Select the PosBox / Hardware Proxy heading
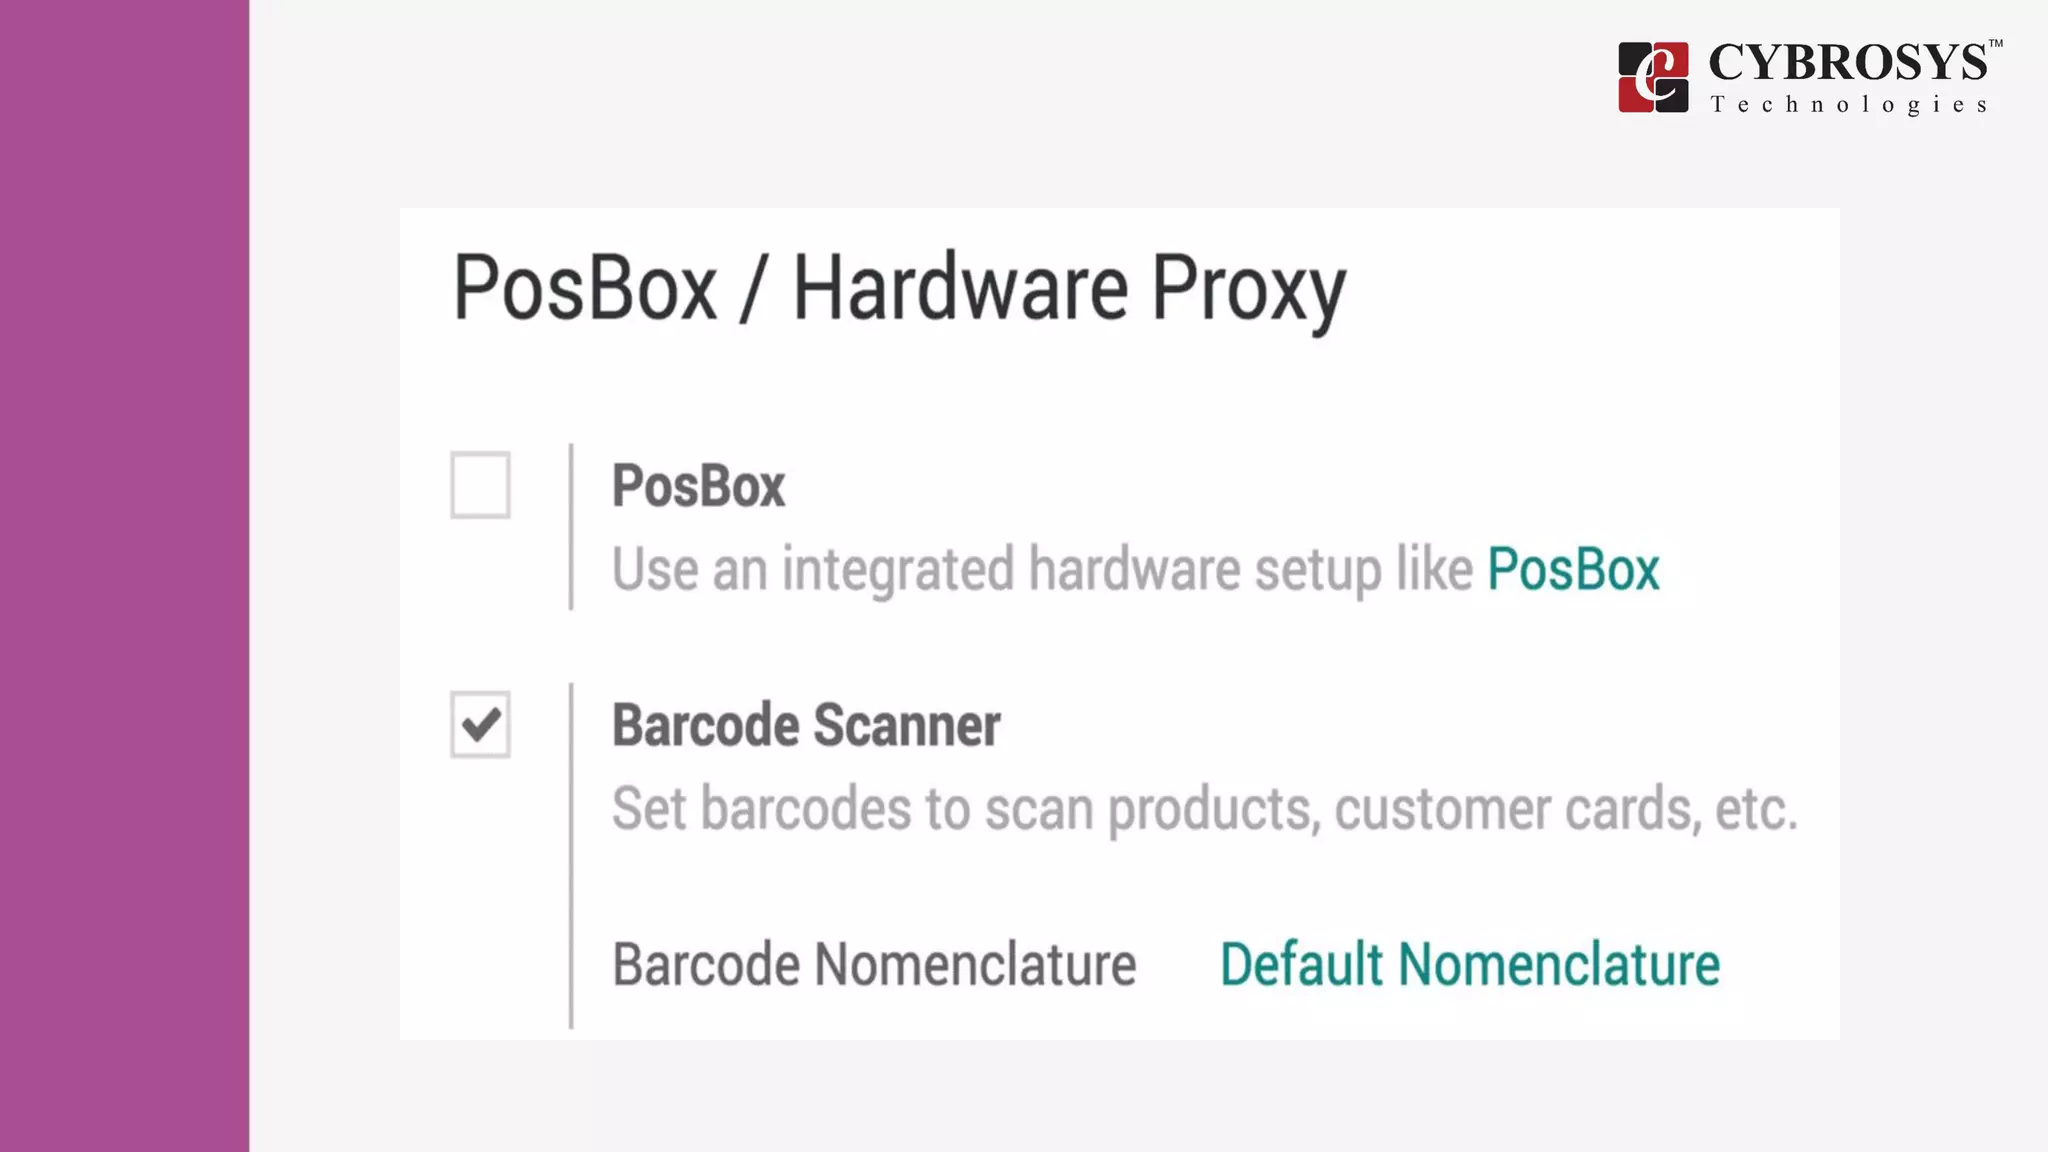The image size is (2048, 1152). pos(899,288)
